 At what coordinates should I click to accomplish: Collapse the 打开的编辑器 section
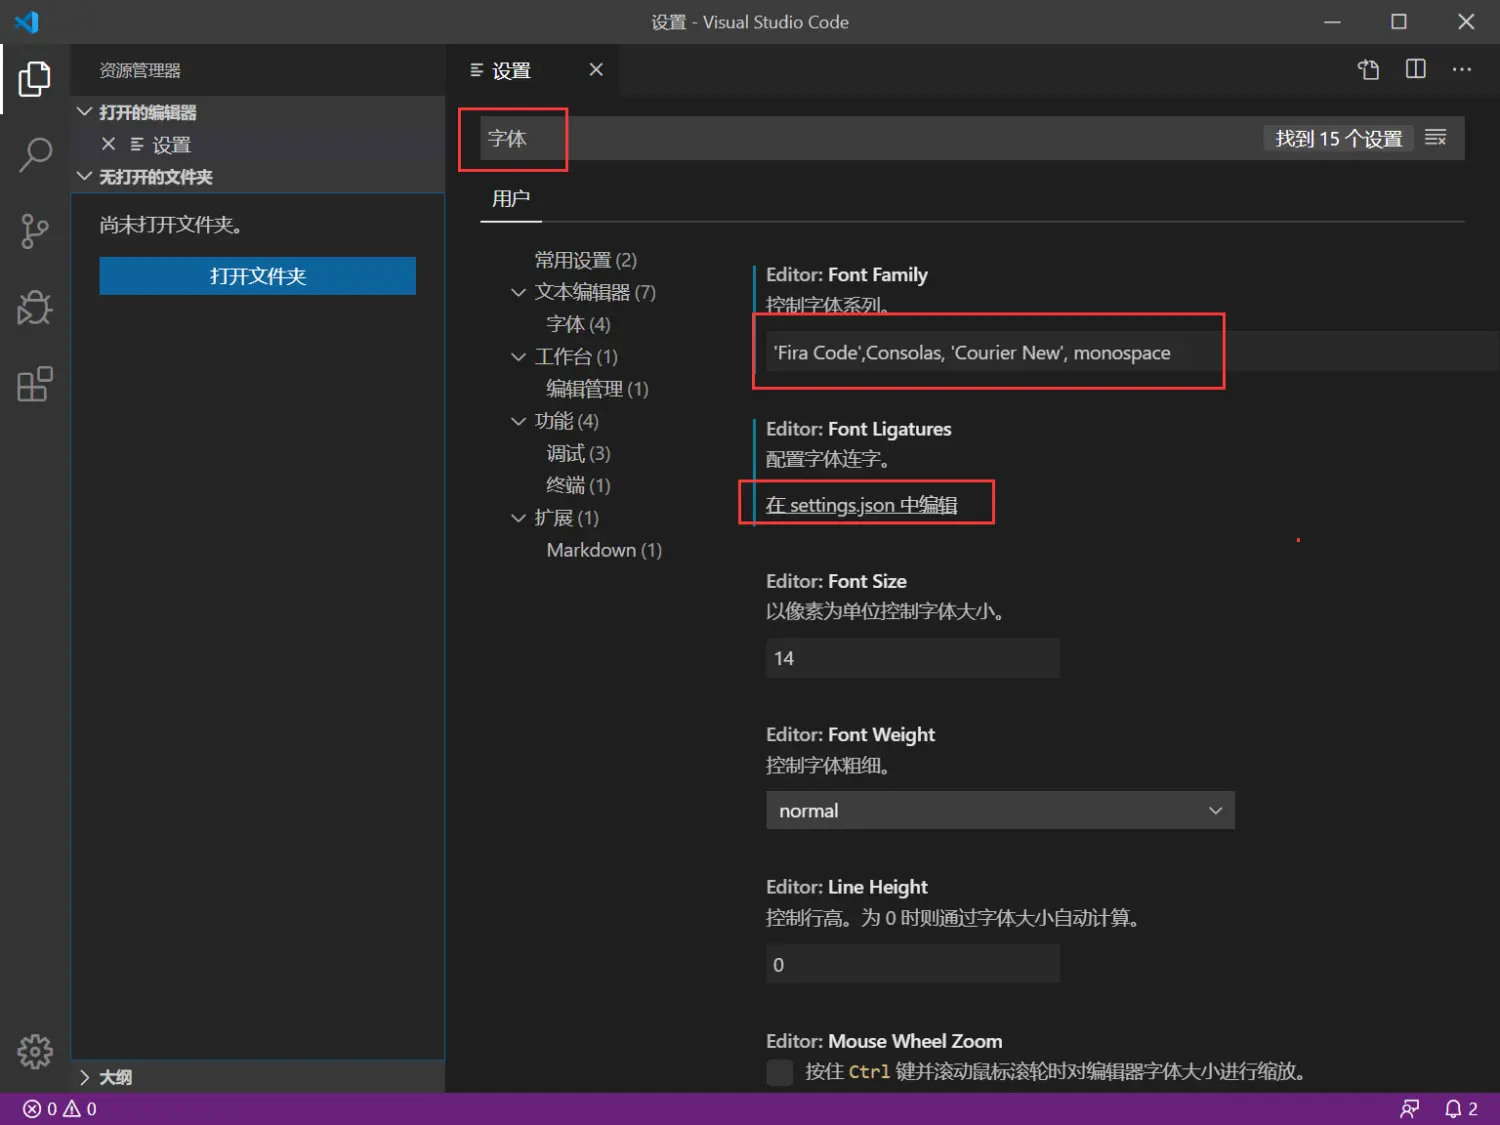coord(85,112)
